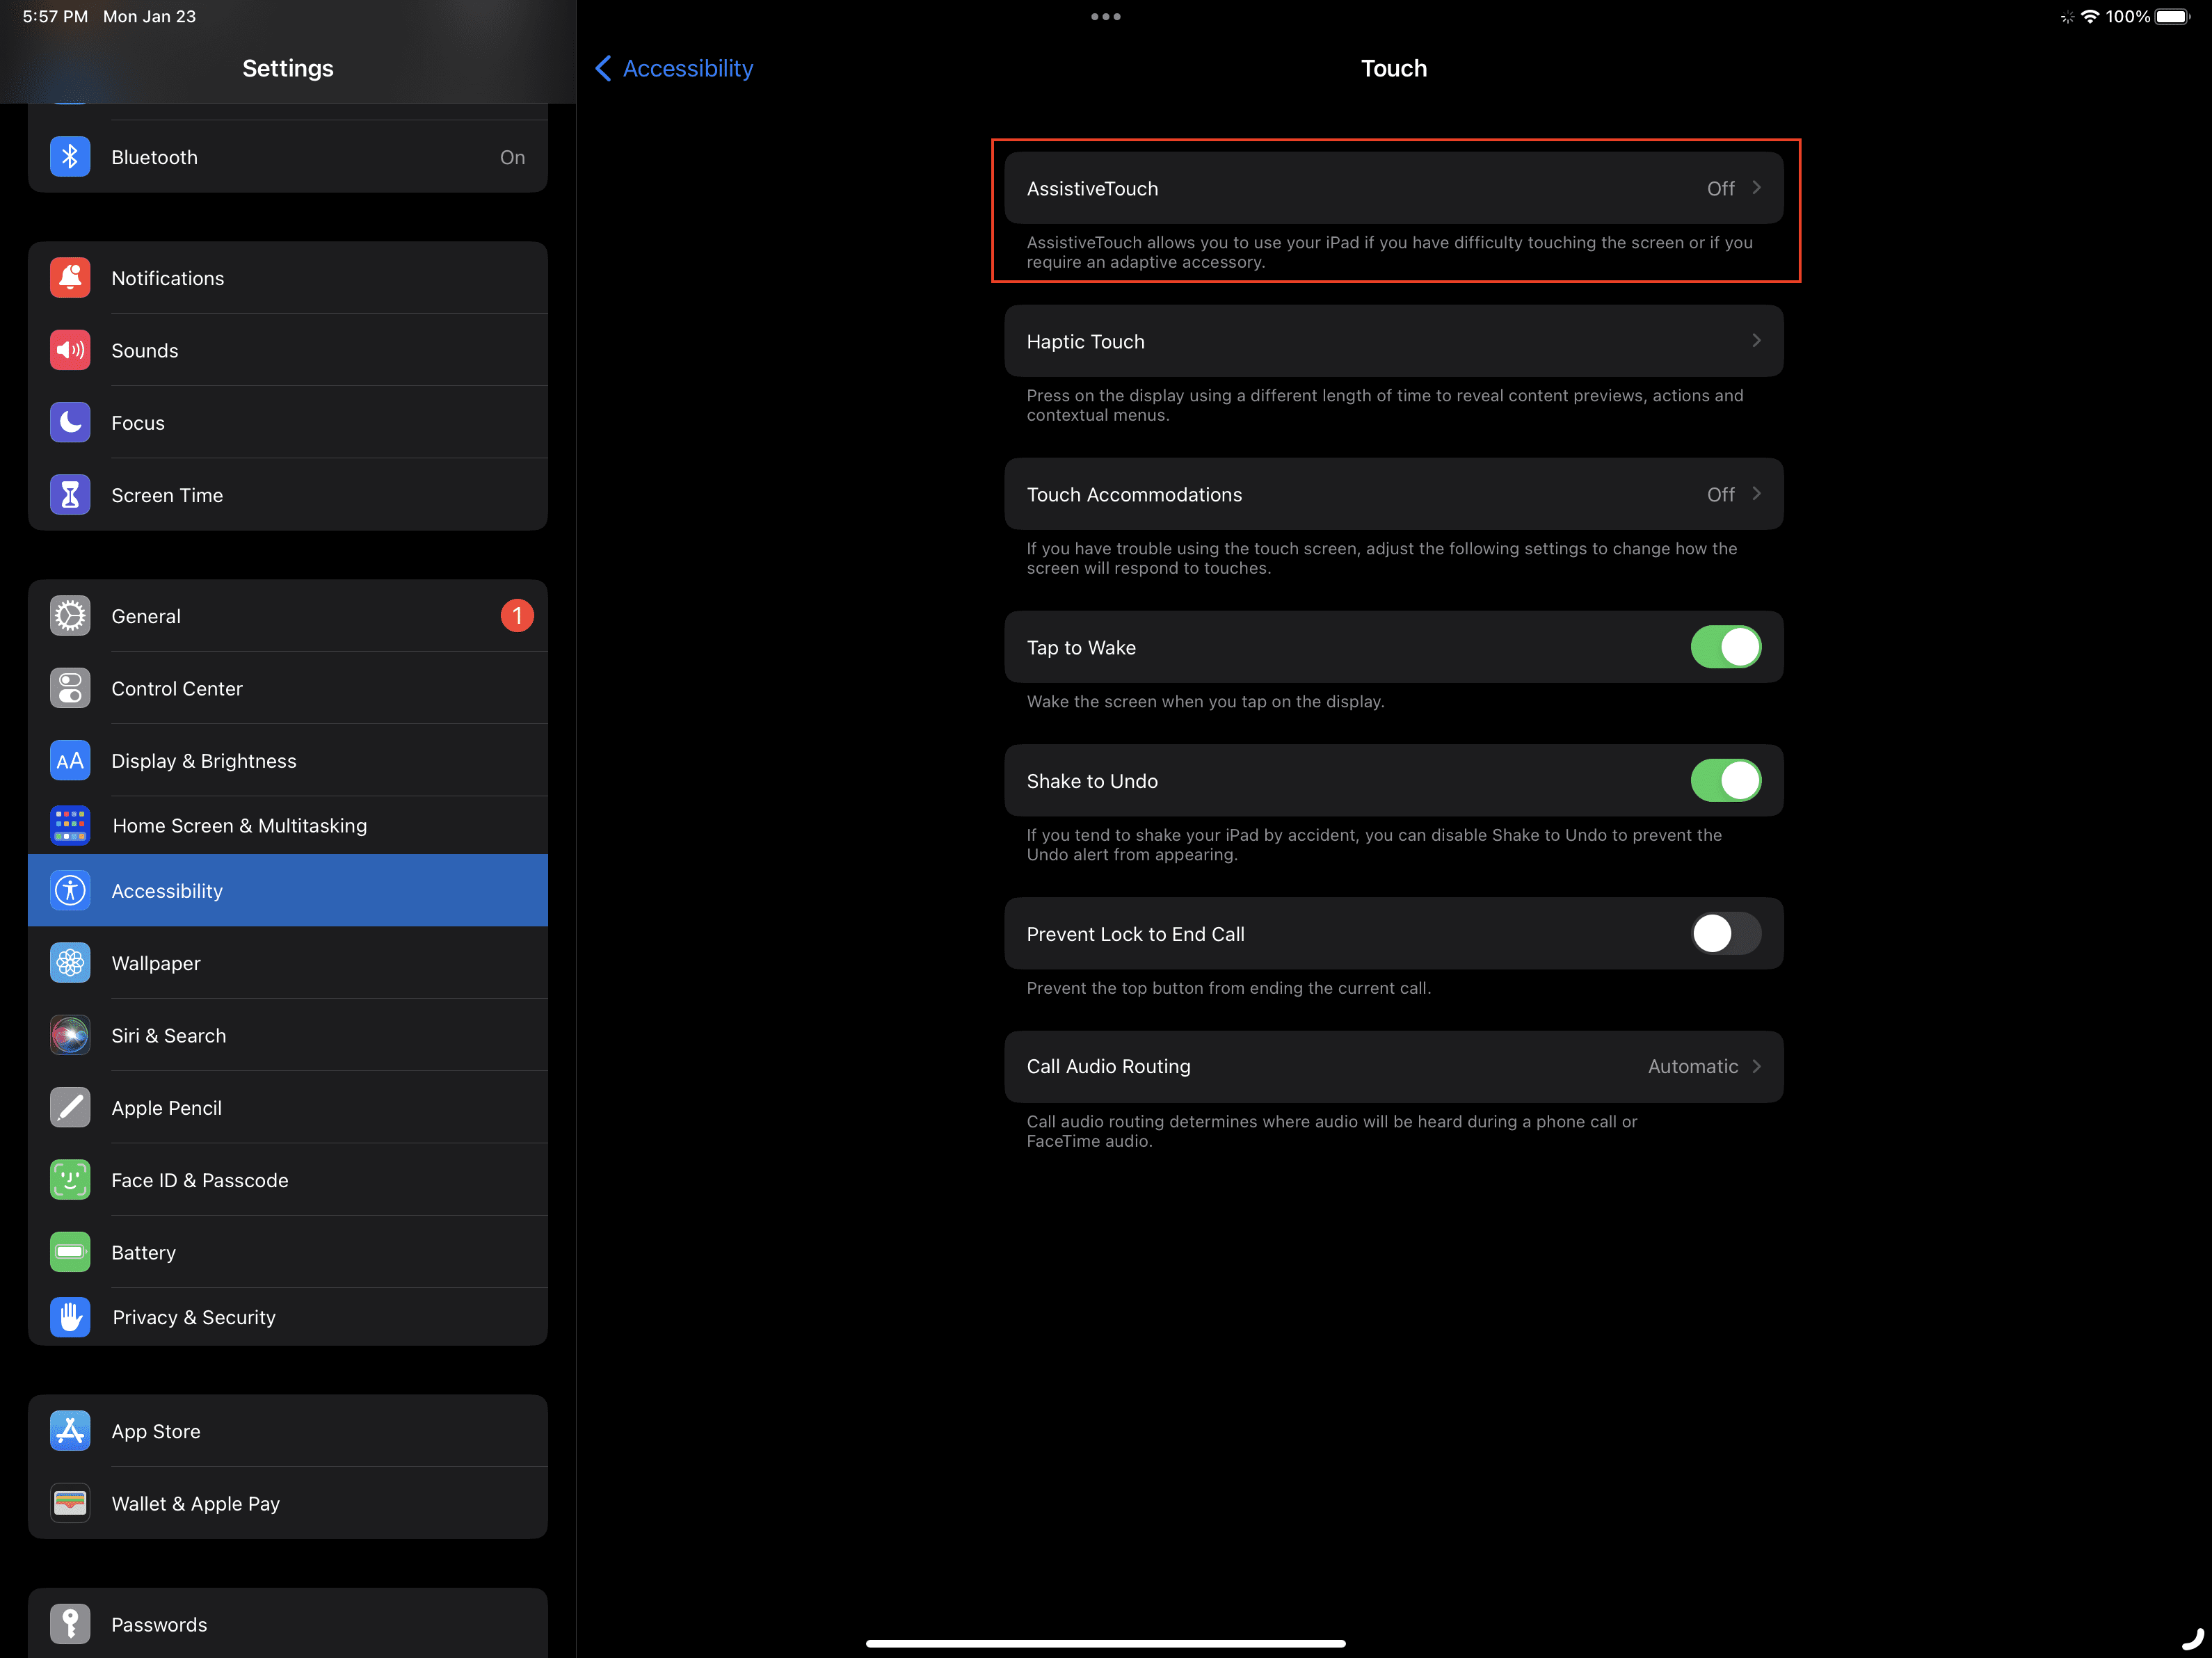Tap the Screen Time hourglass icon
This screenshot has height=1658, width=2212.
[x=70, y=495]
